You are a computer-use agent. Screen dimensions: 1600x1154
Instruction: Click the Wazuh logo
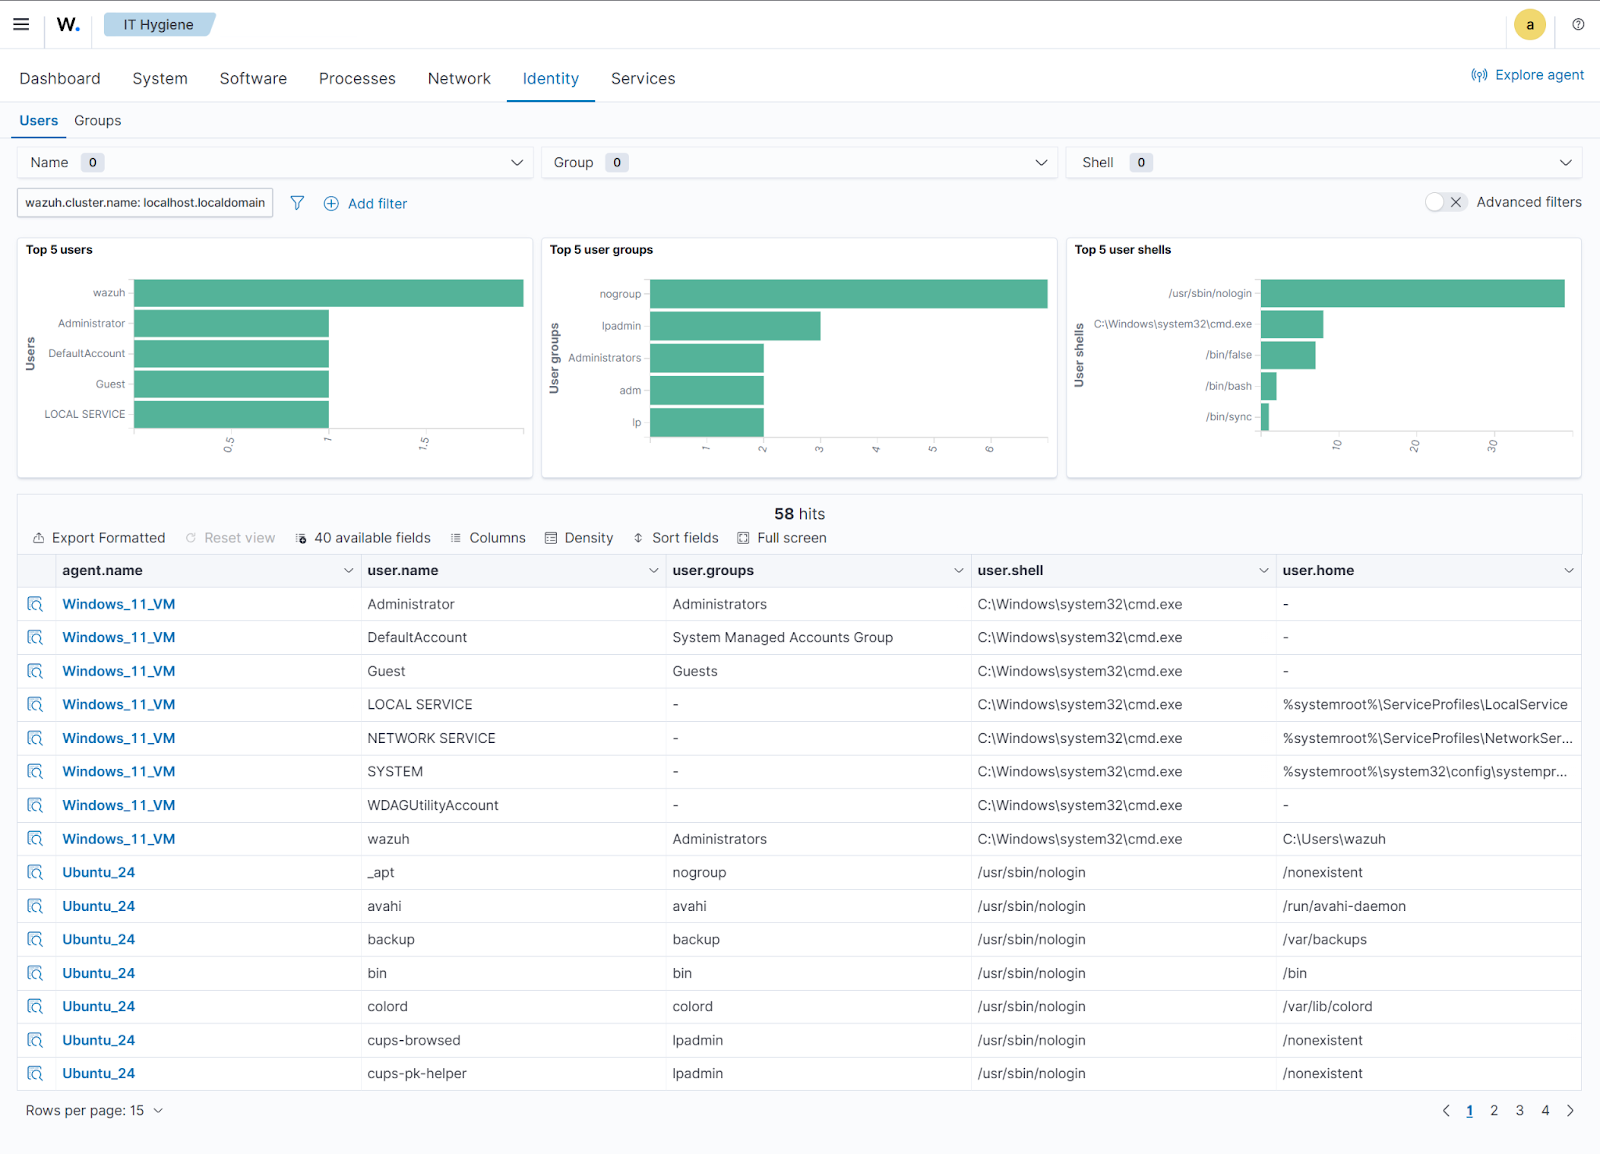point(66,24)
